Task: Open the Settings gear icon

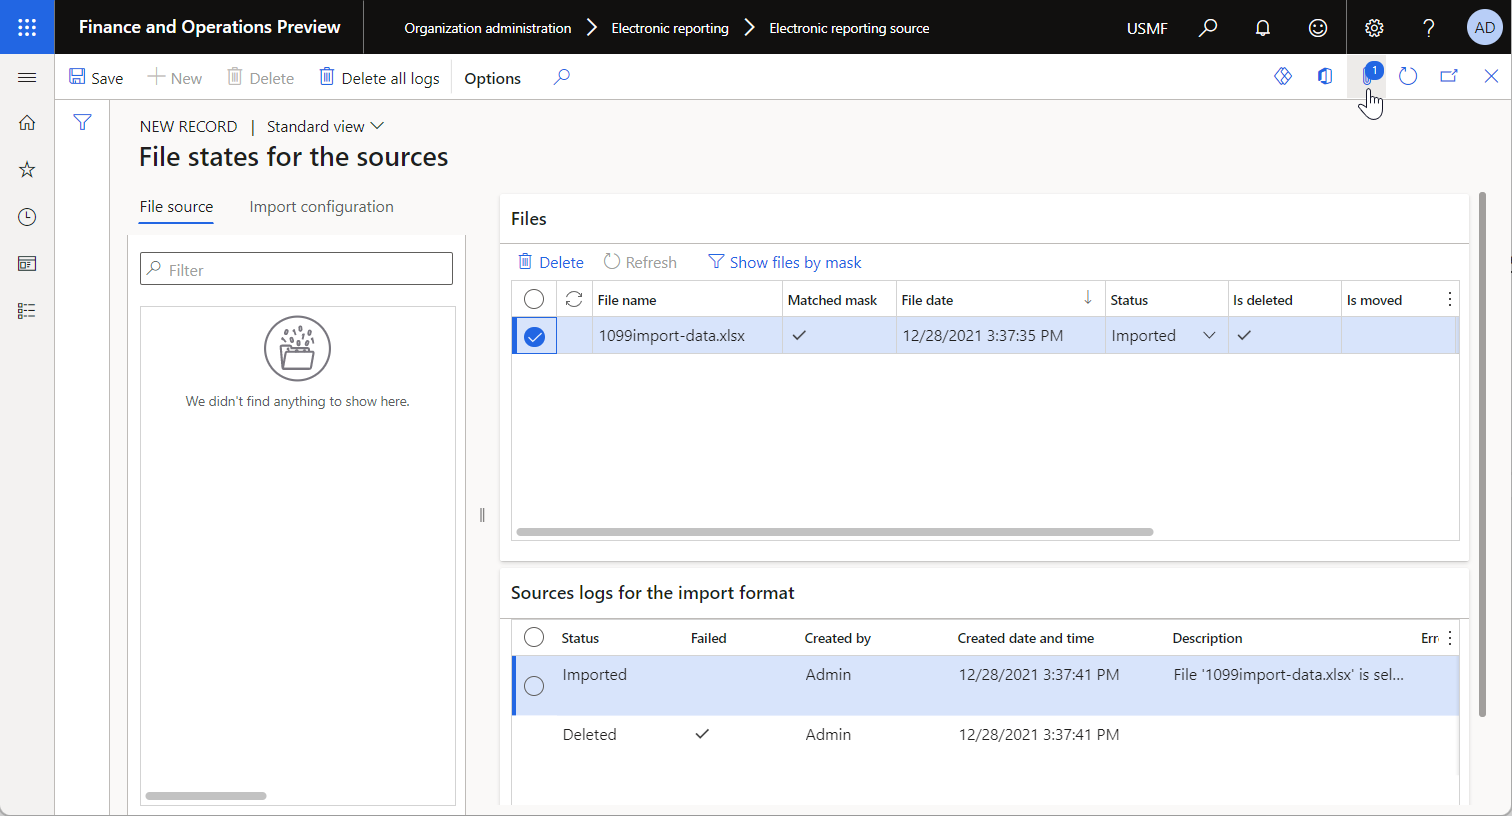Action: click(x=1374, y=27)
